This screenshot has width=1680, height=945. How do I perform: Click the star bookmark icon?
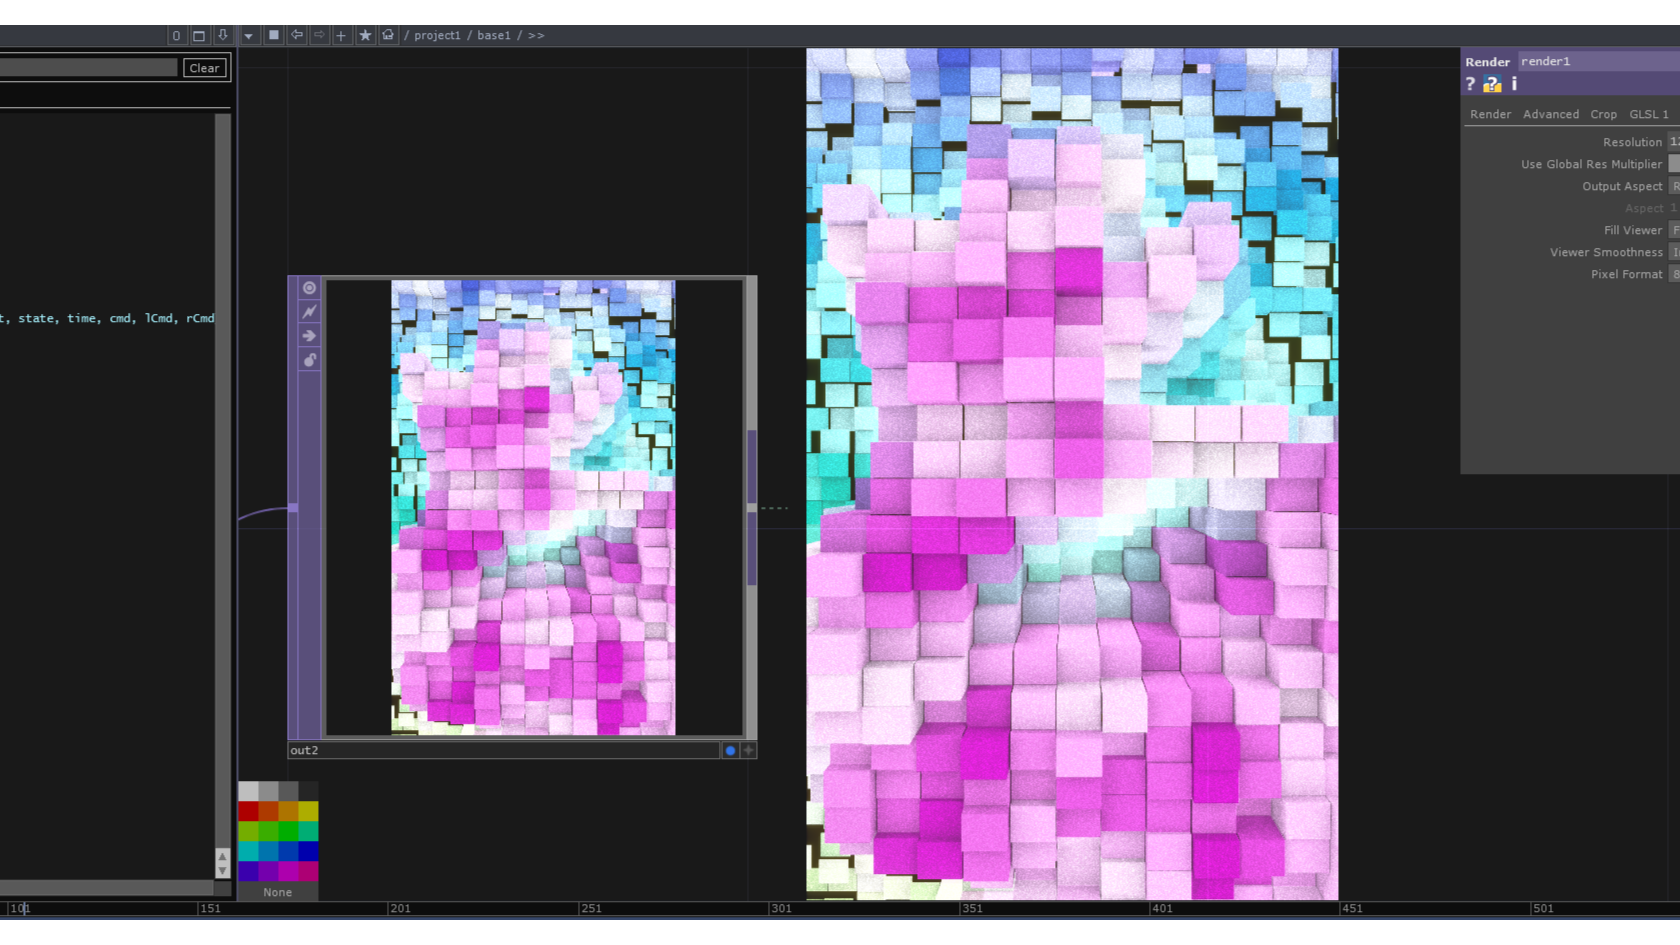click(x=365, y=35)
